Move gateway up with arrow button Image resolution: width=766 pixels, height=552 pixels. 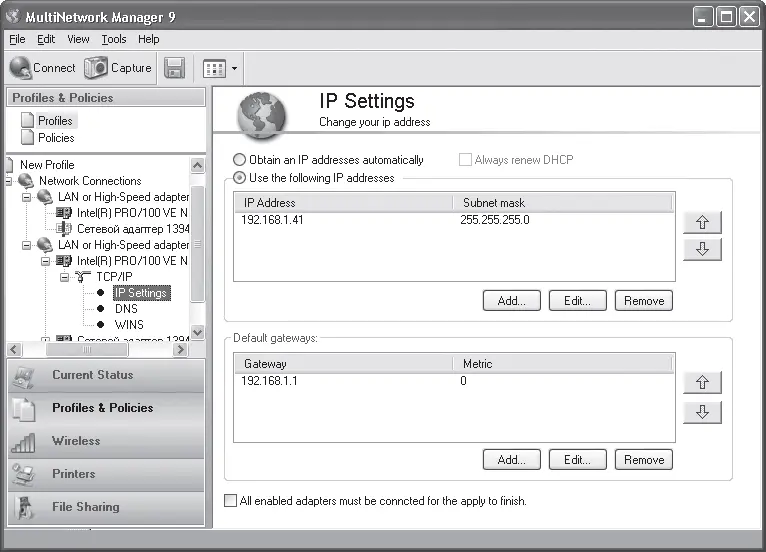click(701, 382)
